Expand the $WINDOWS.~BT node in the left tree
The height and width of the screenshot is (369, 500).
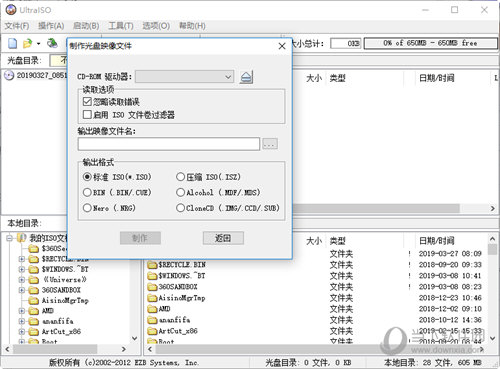22,269
